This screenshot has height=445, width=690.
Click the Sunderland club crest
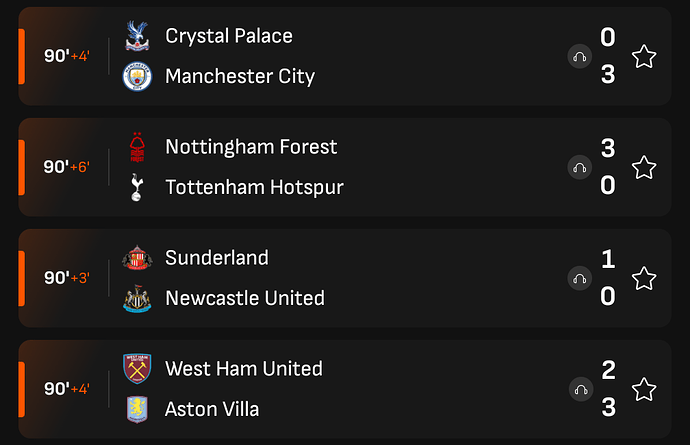point(135,258)
